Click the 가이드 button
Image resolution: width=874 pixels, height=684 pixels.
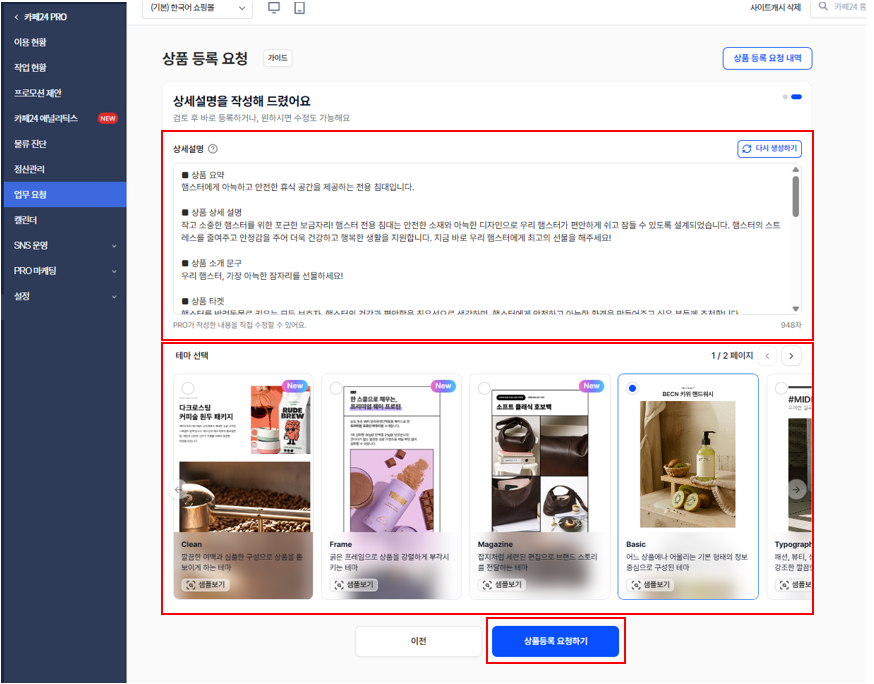(280, 59)
